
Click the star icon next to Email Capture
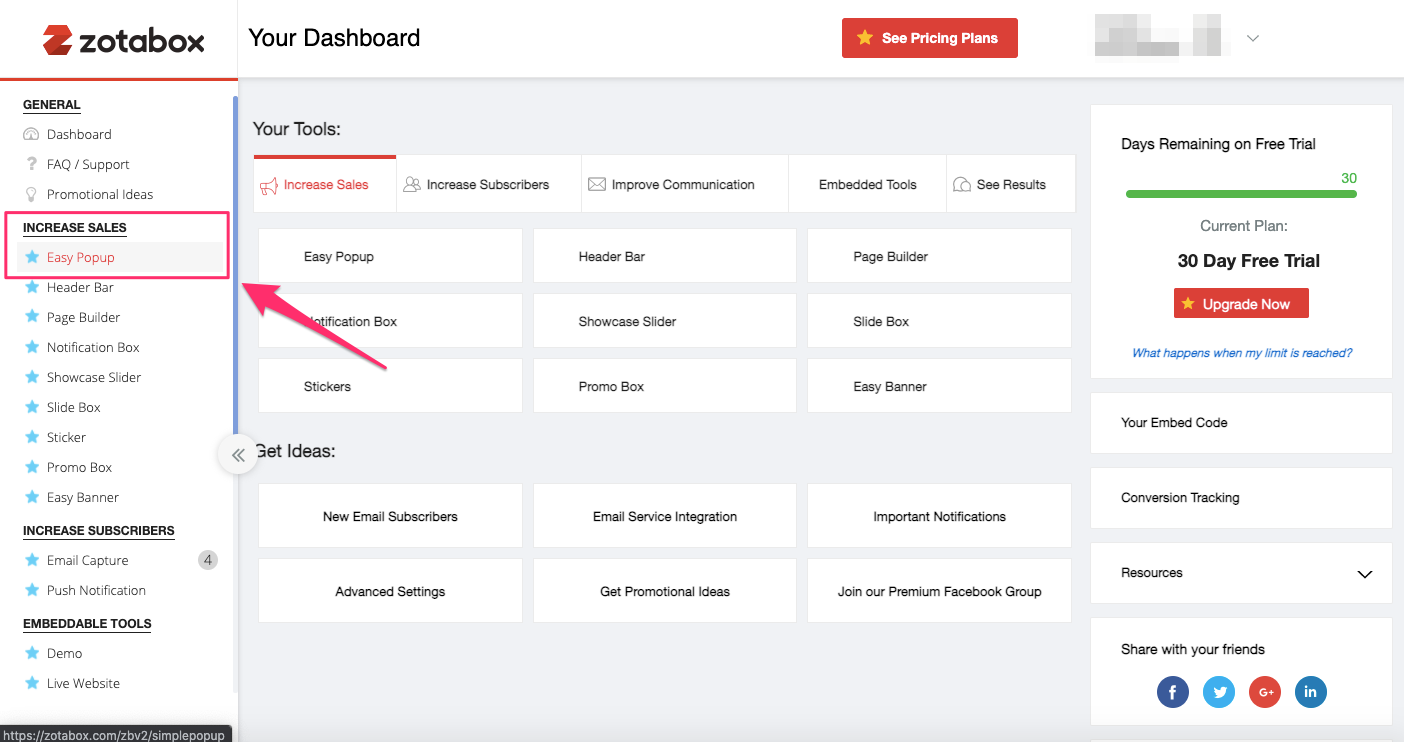pos(32,560)
